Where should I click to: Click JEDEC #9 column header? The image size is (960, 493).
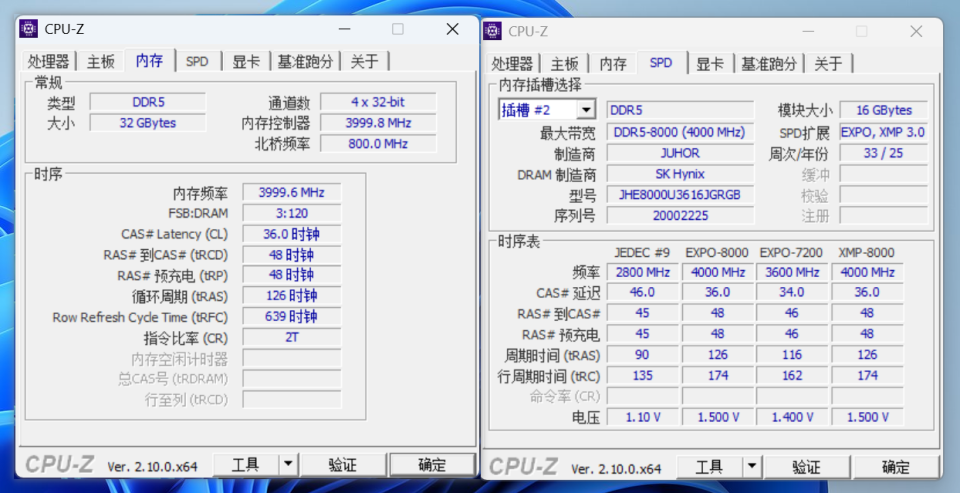point(642,253)
